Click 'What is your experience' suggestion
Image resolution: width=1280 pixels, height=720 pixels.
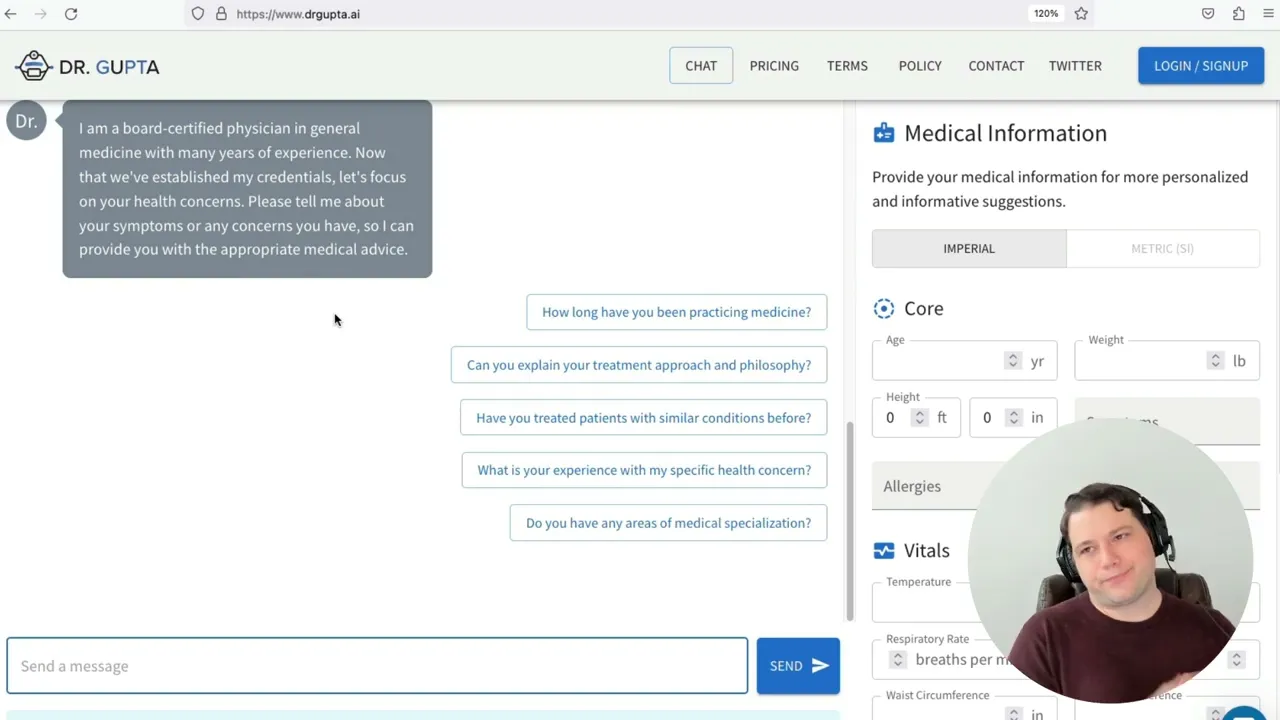[644, 470]
